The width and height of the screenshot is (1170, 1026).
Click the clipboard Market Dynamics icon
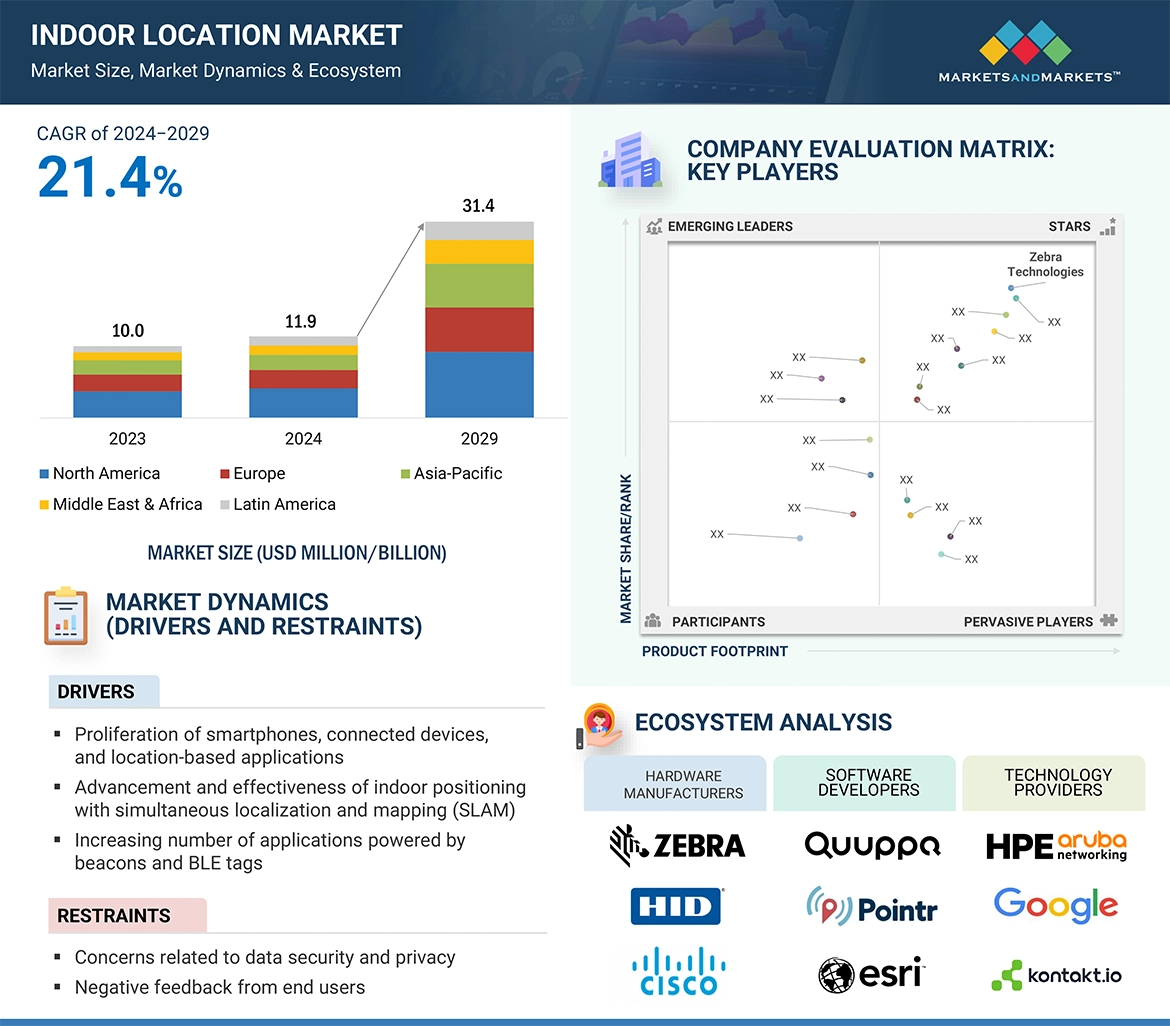66,616
